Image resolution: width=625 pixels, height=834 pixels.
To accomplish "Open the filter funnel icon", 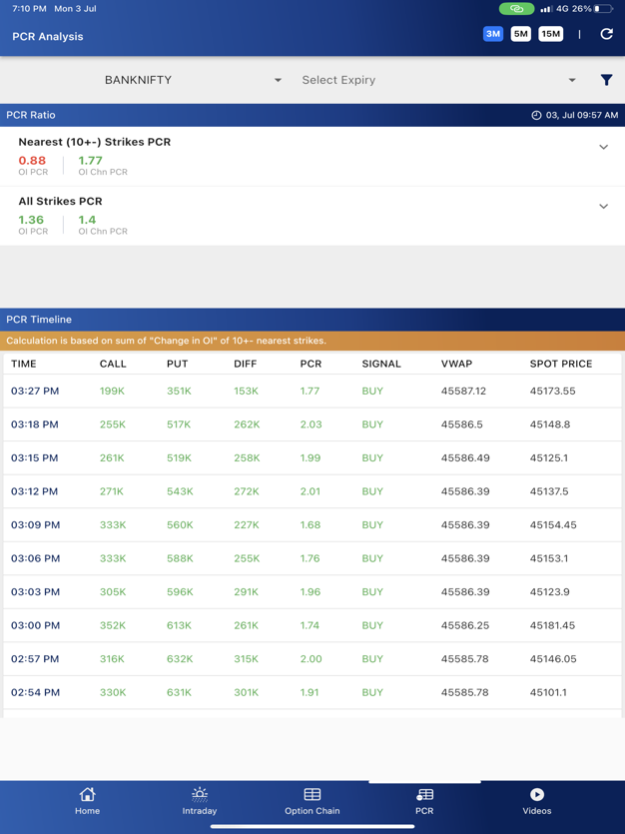I will (606, 80).
